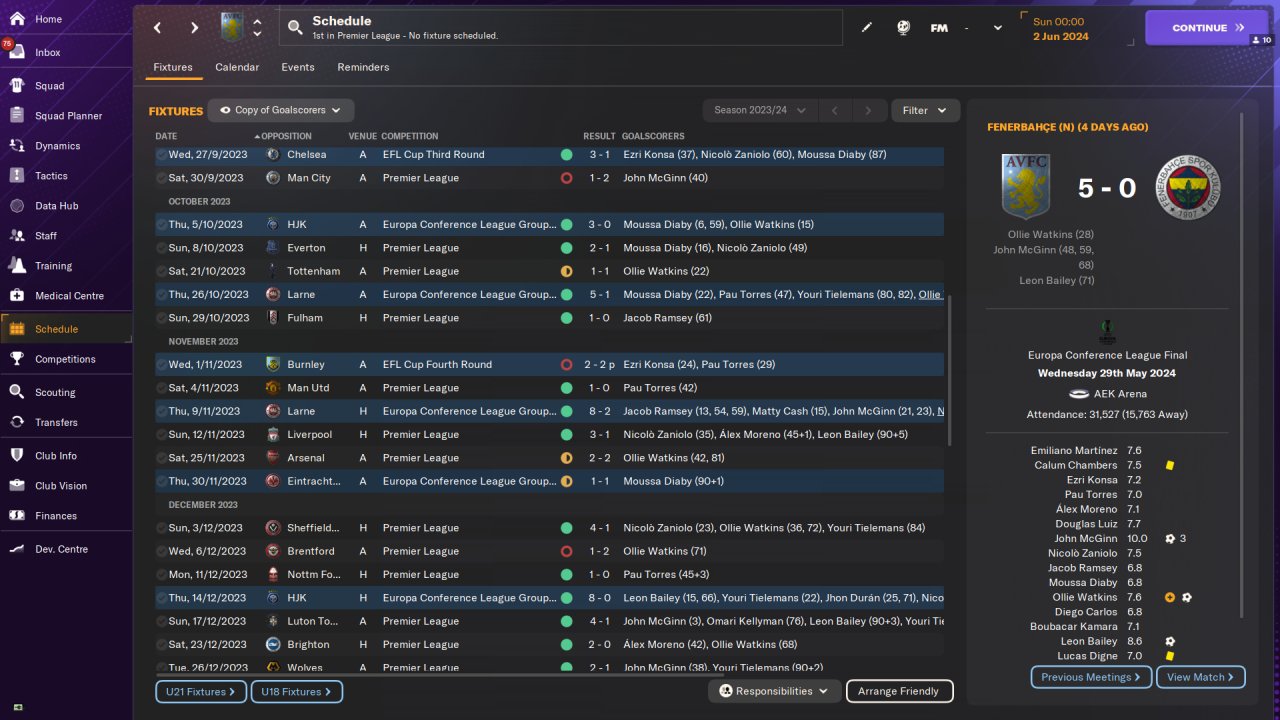Sort fixtures by the Opposition column header
Image resolution: width=1280 pixels, height=720 pixels.
[285, 136]
